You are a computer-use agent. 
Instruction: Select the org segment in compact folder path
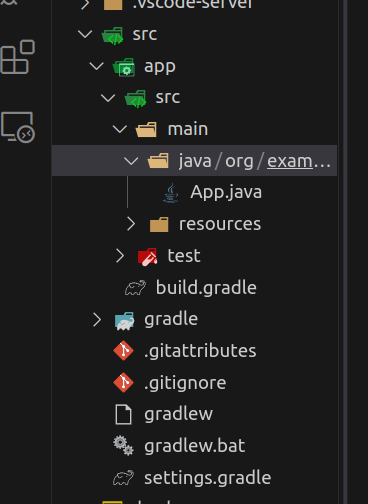(x=239, y=162)
